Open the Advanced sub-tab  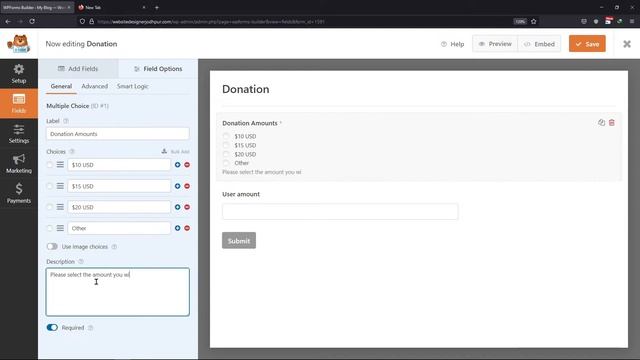click(95, 86)
